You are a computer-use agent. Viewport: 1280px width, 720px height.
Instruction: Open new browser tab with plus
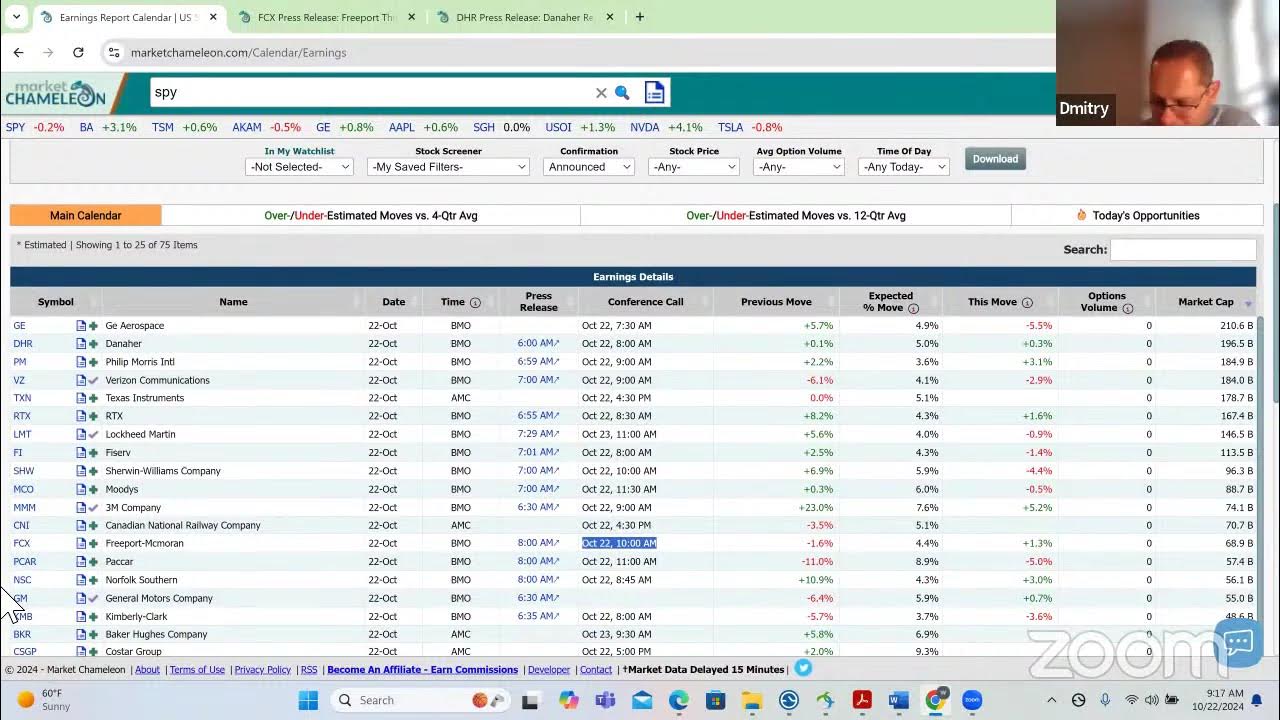pos(640,17)
